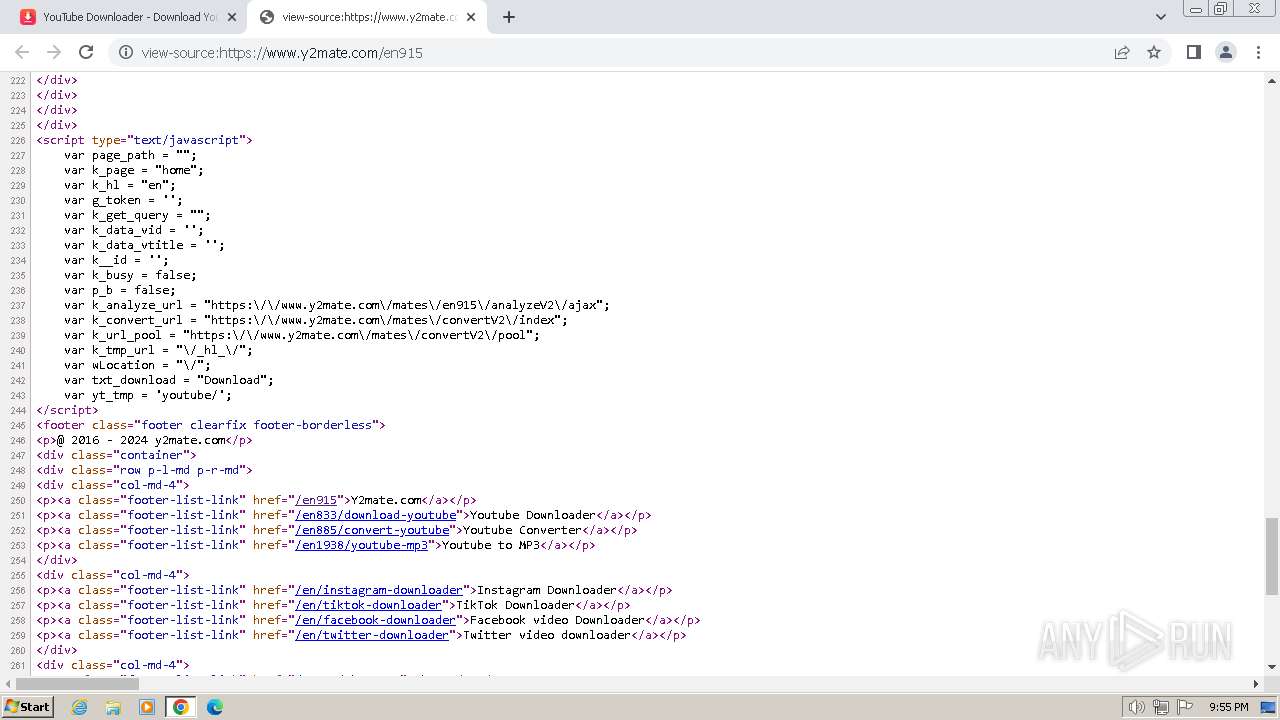Share this page icon in address bar
1280x720 pixels.
pyautogui.click(x=1122, y=52)
